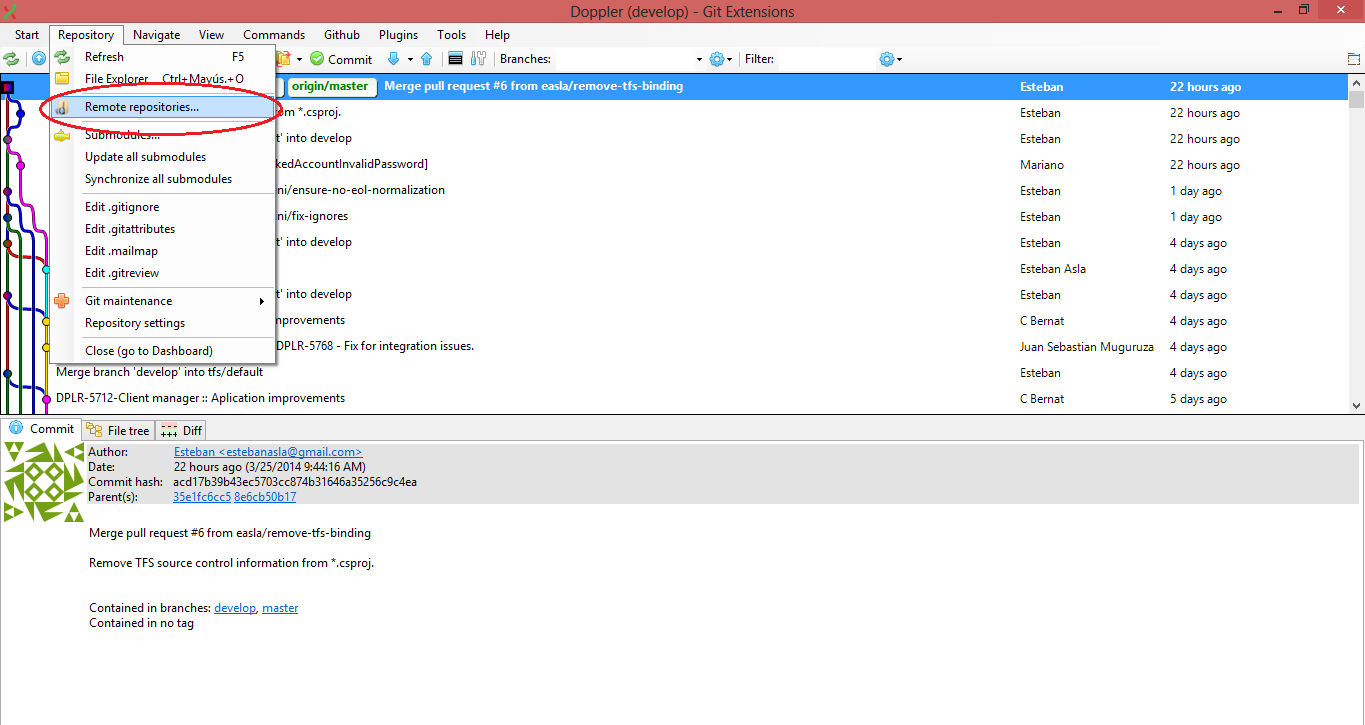Open the View menu
This screenshot has width=1365, height=725.
point(211,34)
